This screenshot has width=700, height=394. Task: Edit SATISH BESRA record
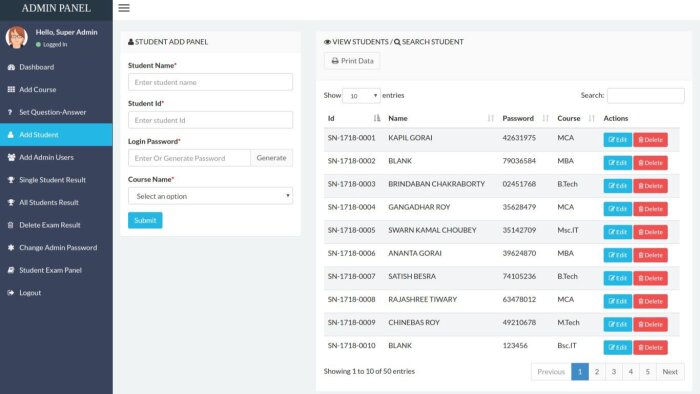617,278
